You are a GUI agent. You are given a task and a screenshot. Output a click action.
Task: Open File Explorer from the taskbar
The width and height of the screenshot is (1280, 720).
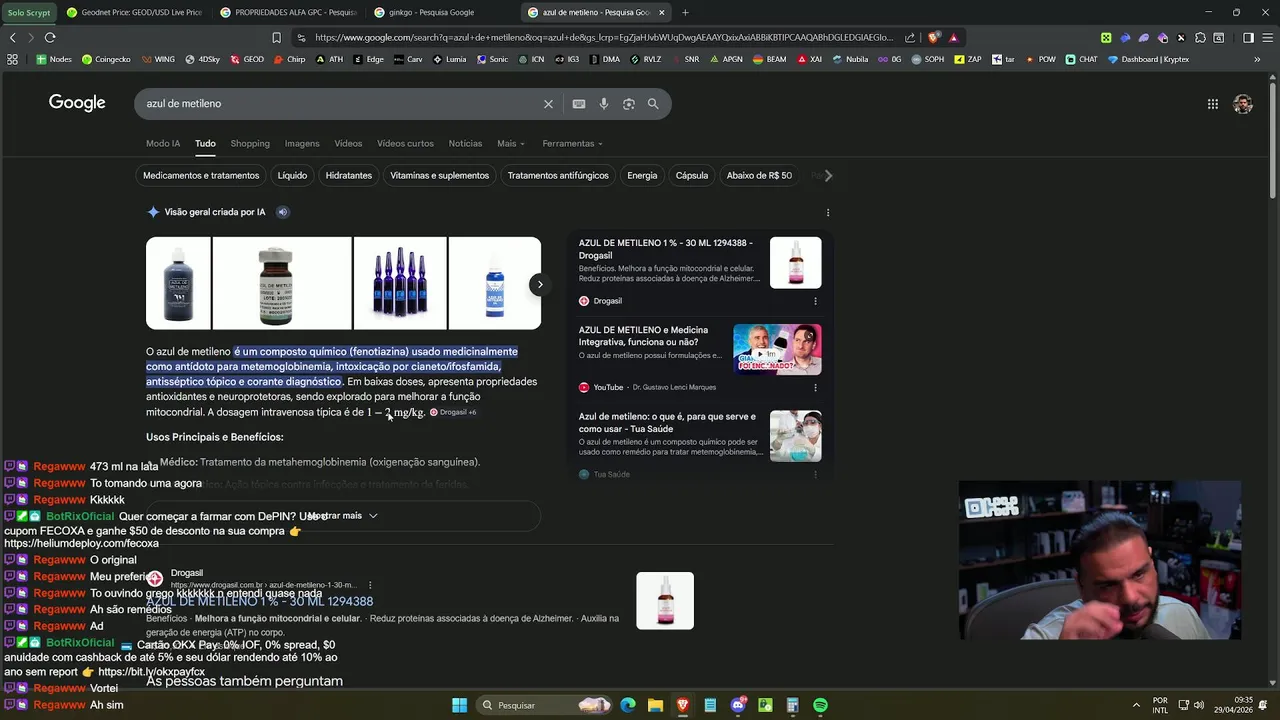coord(655,705)
